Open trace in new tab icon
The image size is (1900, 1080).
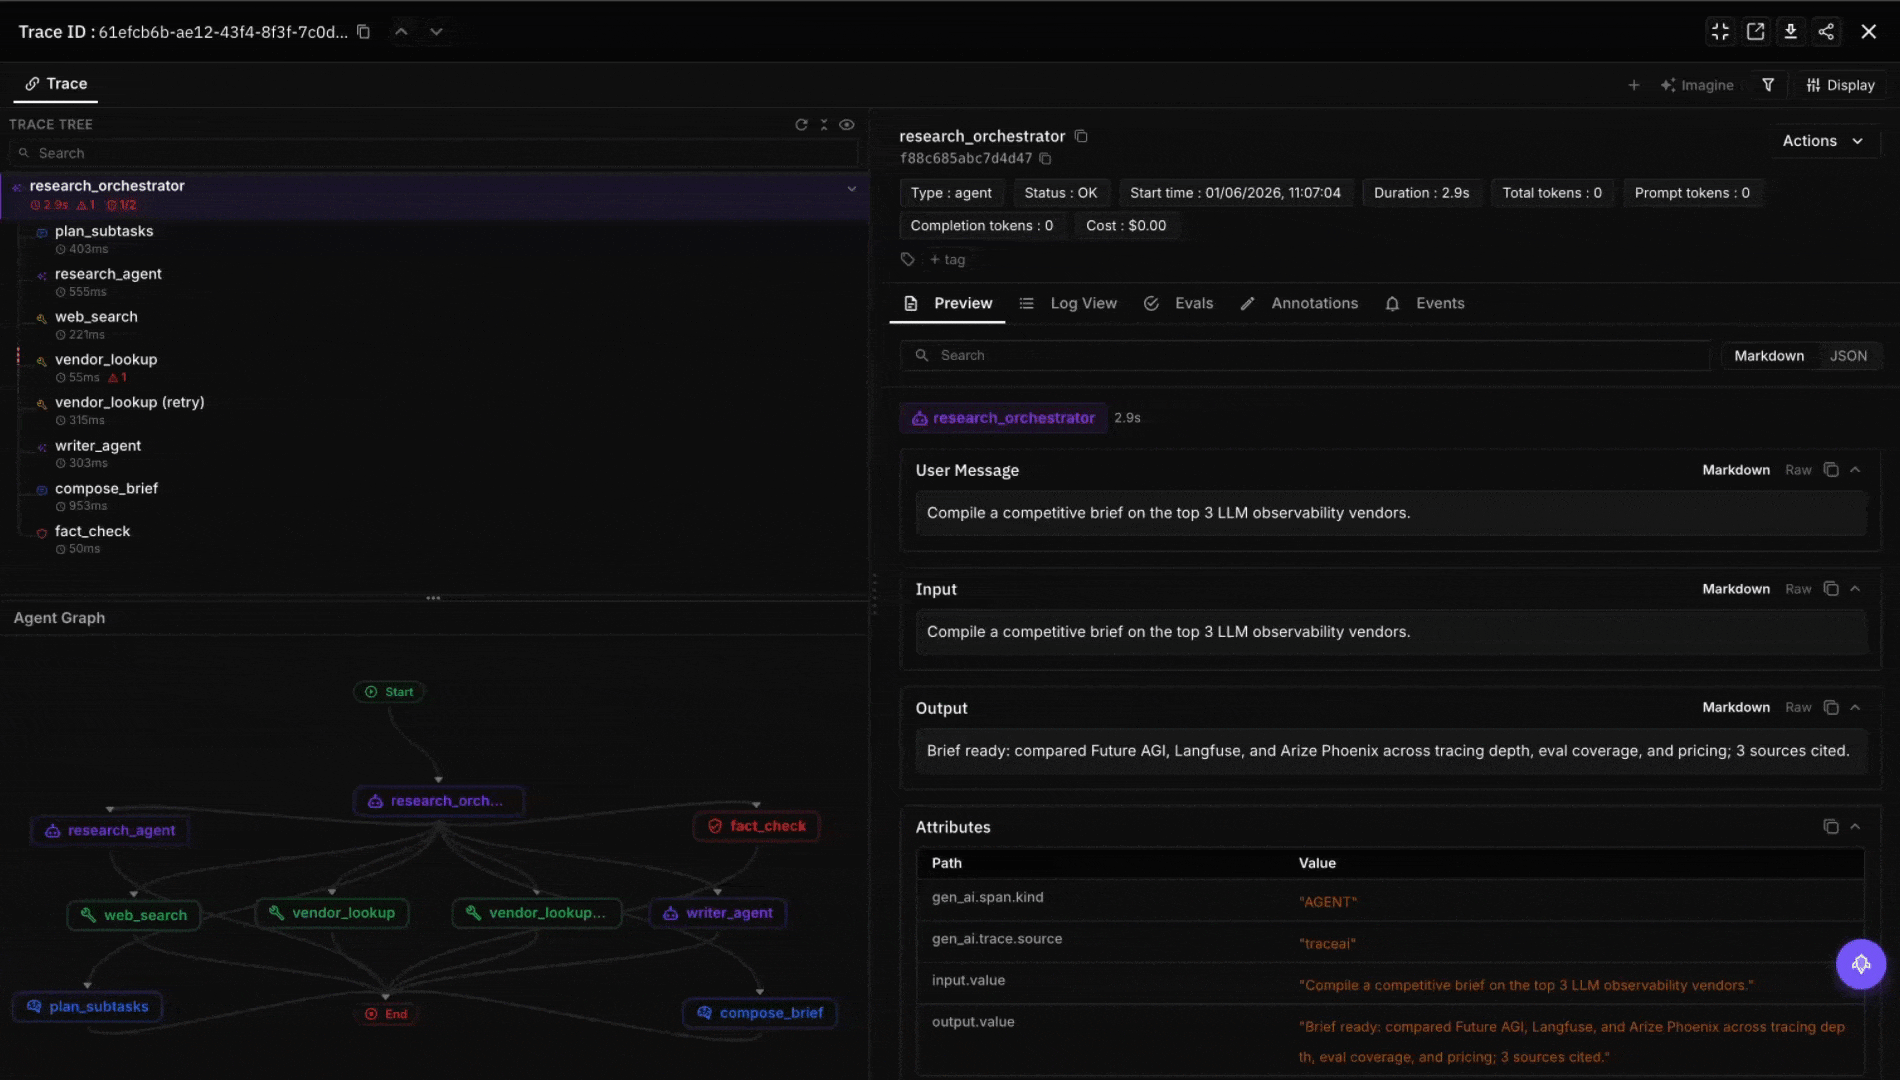pos(1755,32)
